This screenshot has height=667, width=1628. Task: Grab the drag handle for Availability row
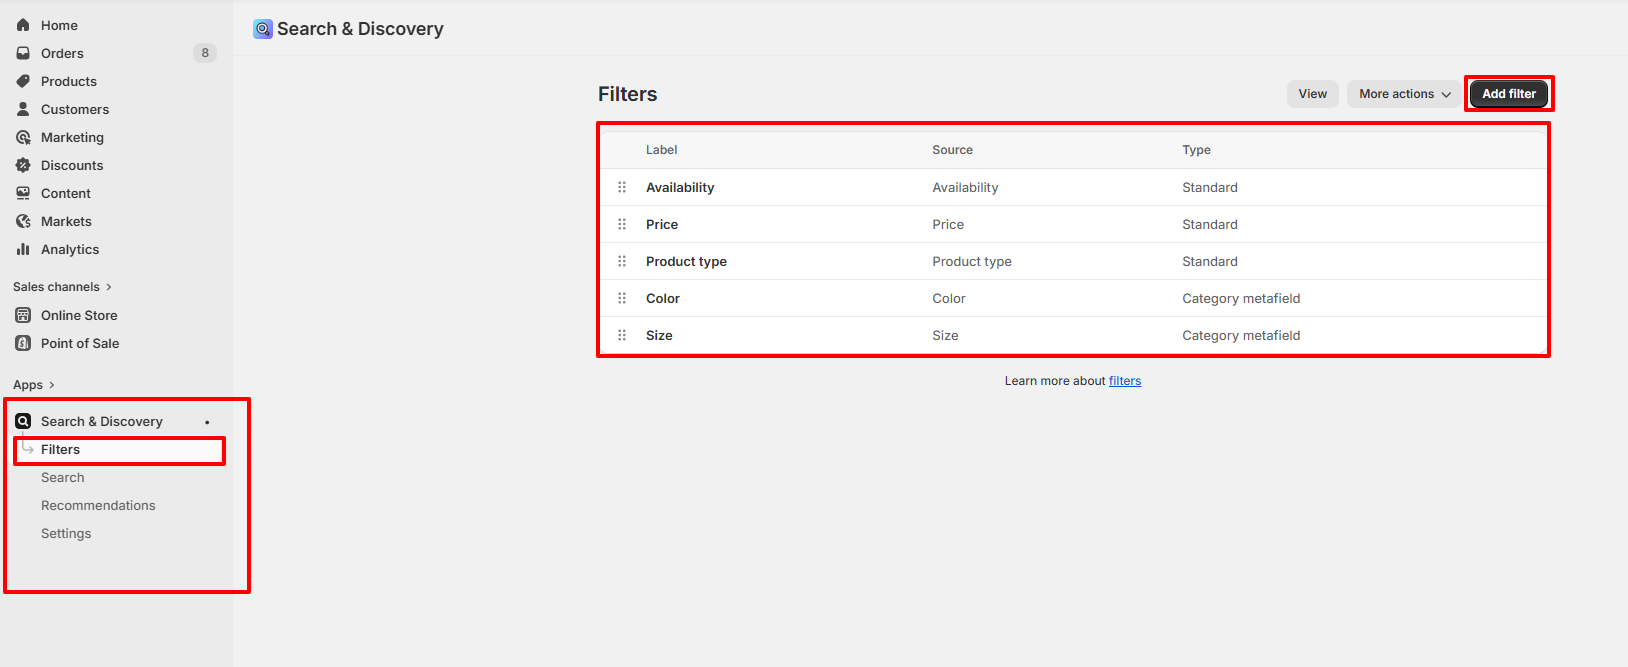click(622, 187)
